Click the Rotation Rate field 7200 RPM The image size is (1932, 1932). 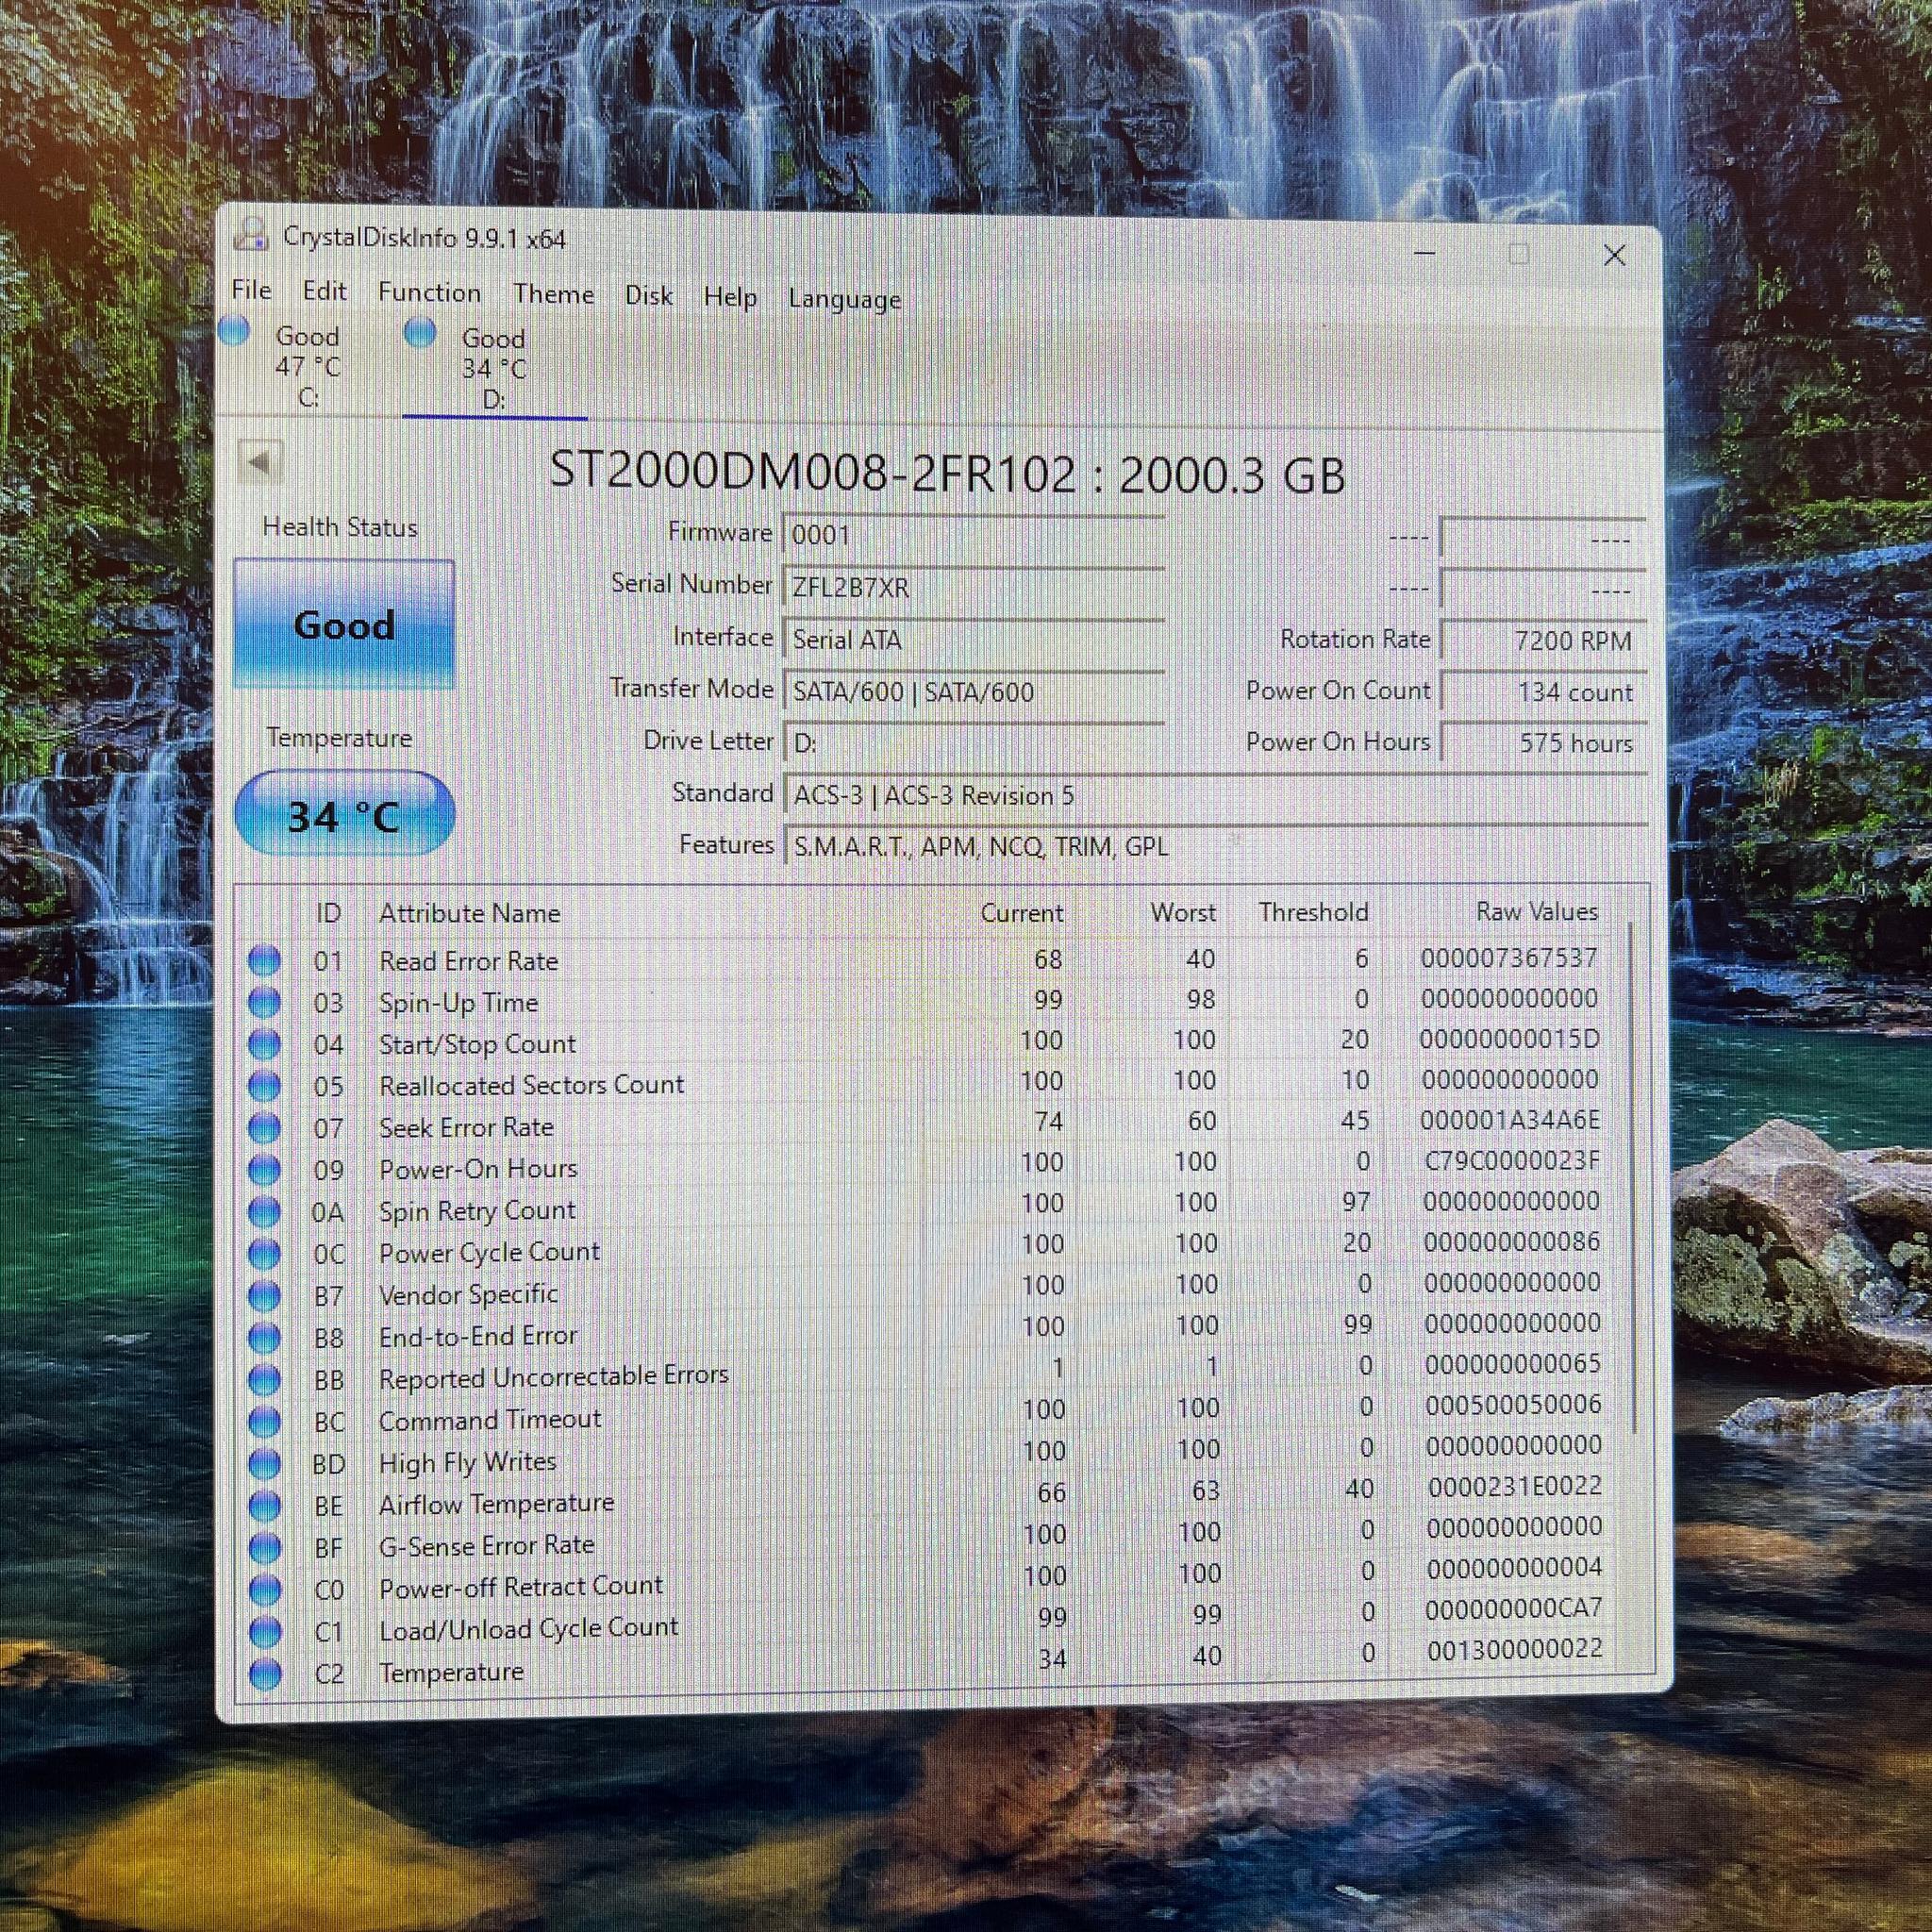1543,640
